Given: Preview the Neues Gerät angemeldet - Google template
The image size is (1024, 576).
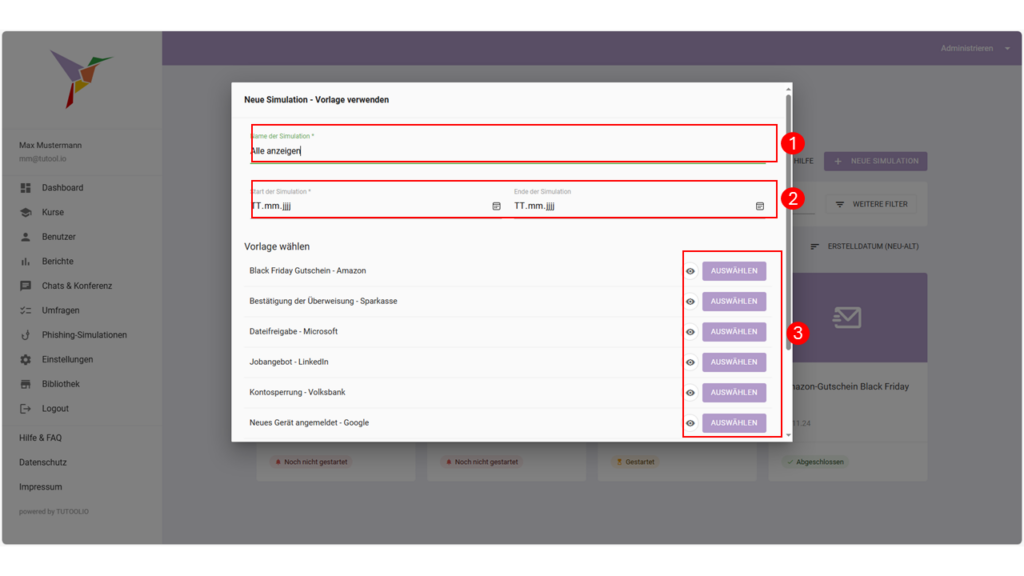Looking at the screenshot, I should 690,423.
